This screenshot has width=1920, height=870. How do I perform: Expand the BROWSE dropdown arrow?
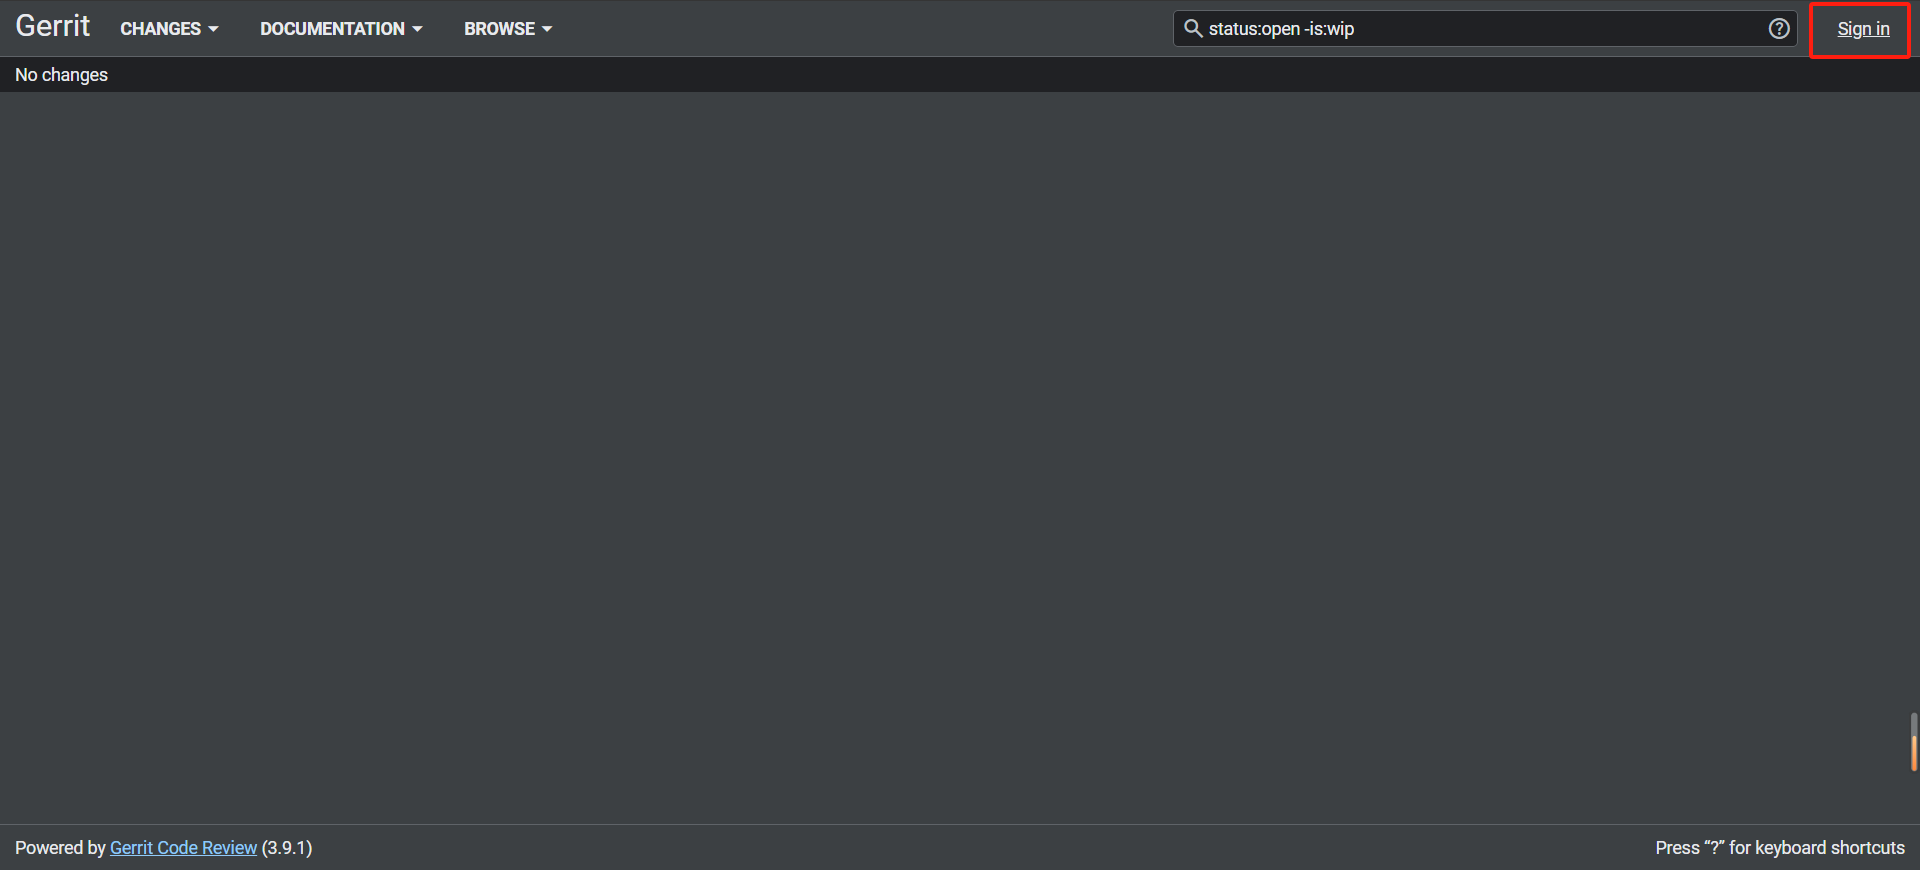[x=547, y=30]
